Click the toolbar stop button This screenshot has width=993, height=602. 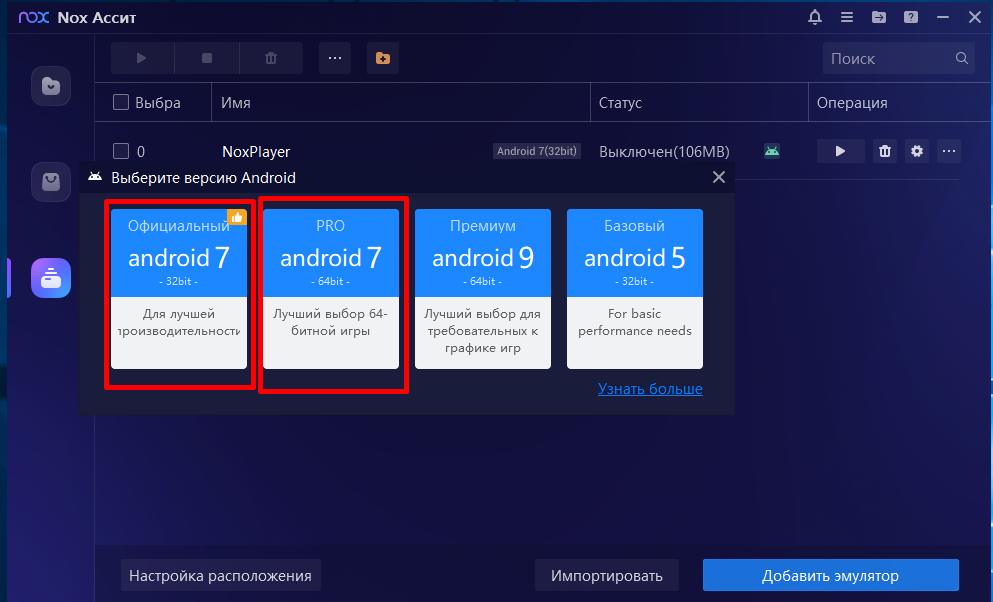click(206, 58)
